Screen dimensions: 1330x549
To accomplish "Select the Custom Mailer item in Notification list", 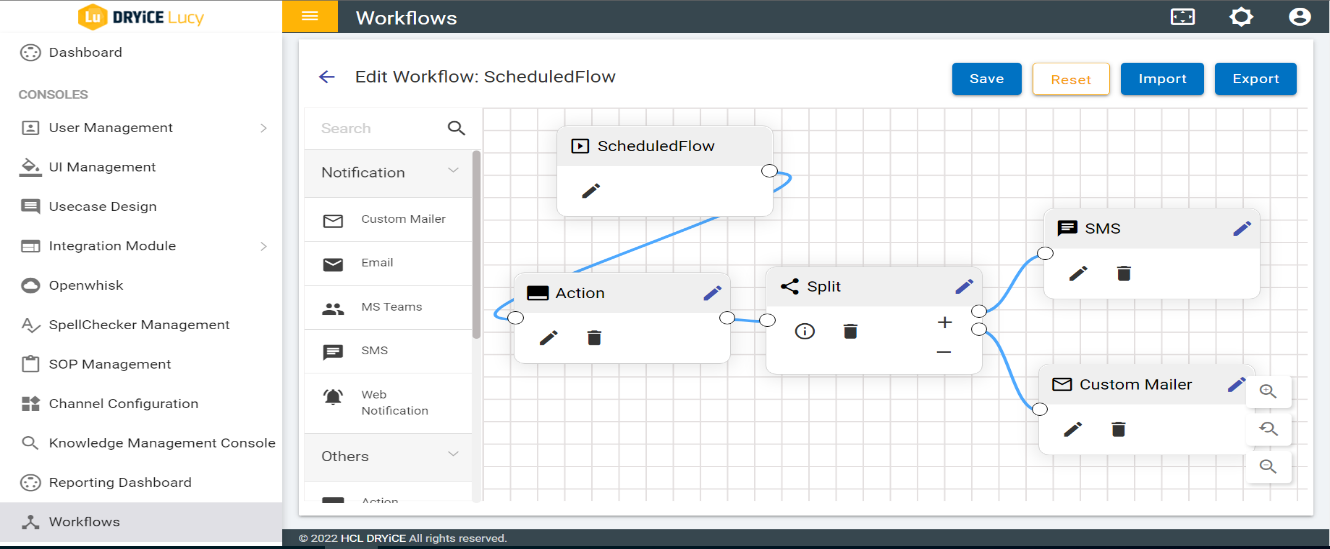I will tap(388, 219).
